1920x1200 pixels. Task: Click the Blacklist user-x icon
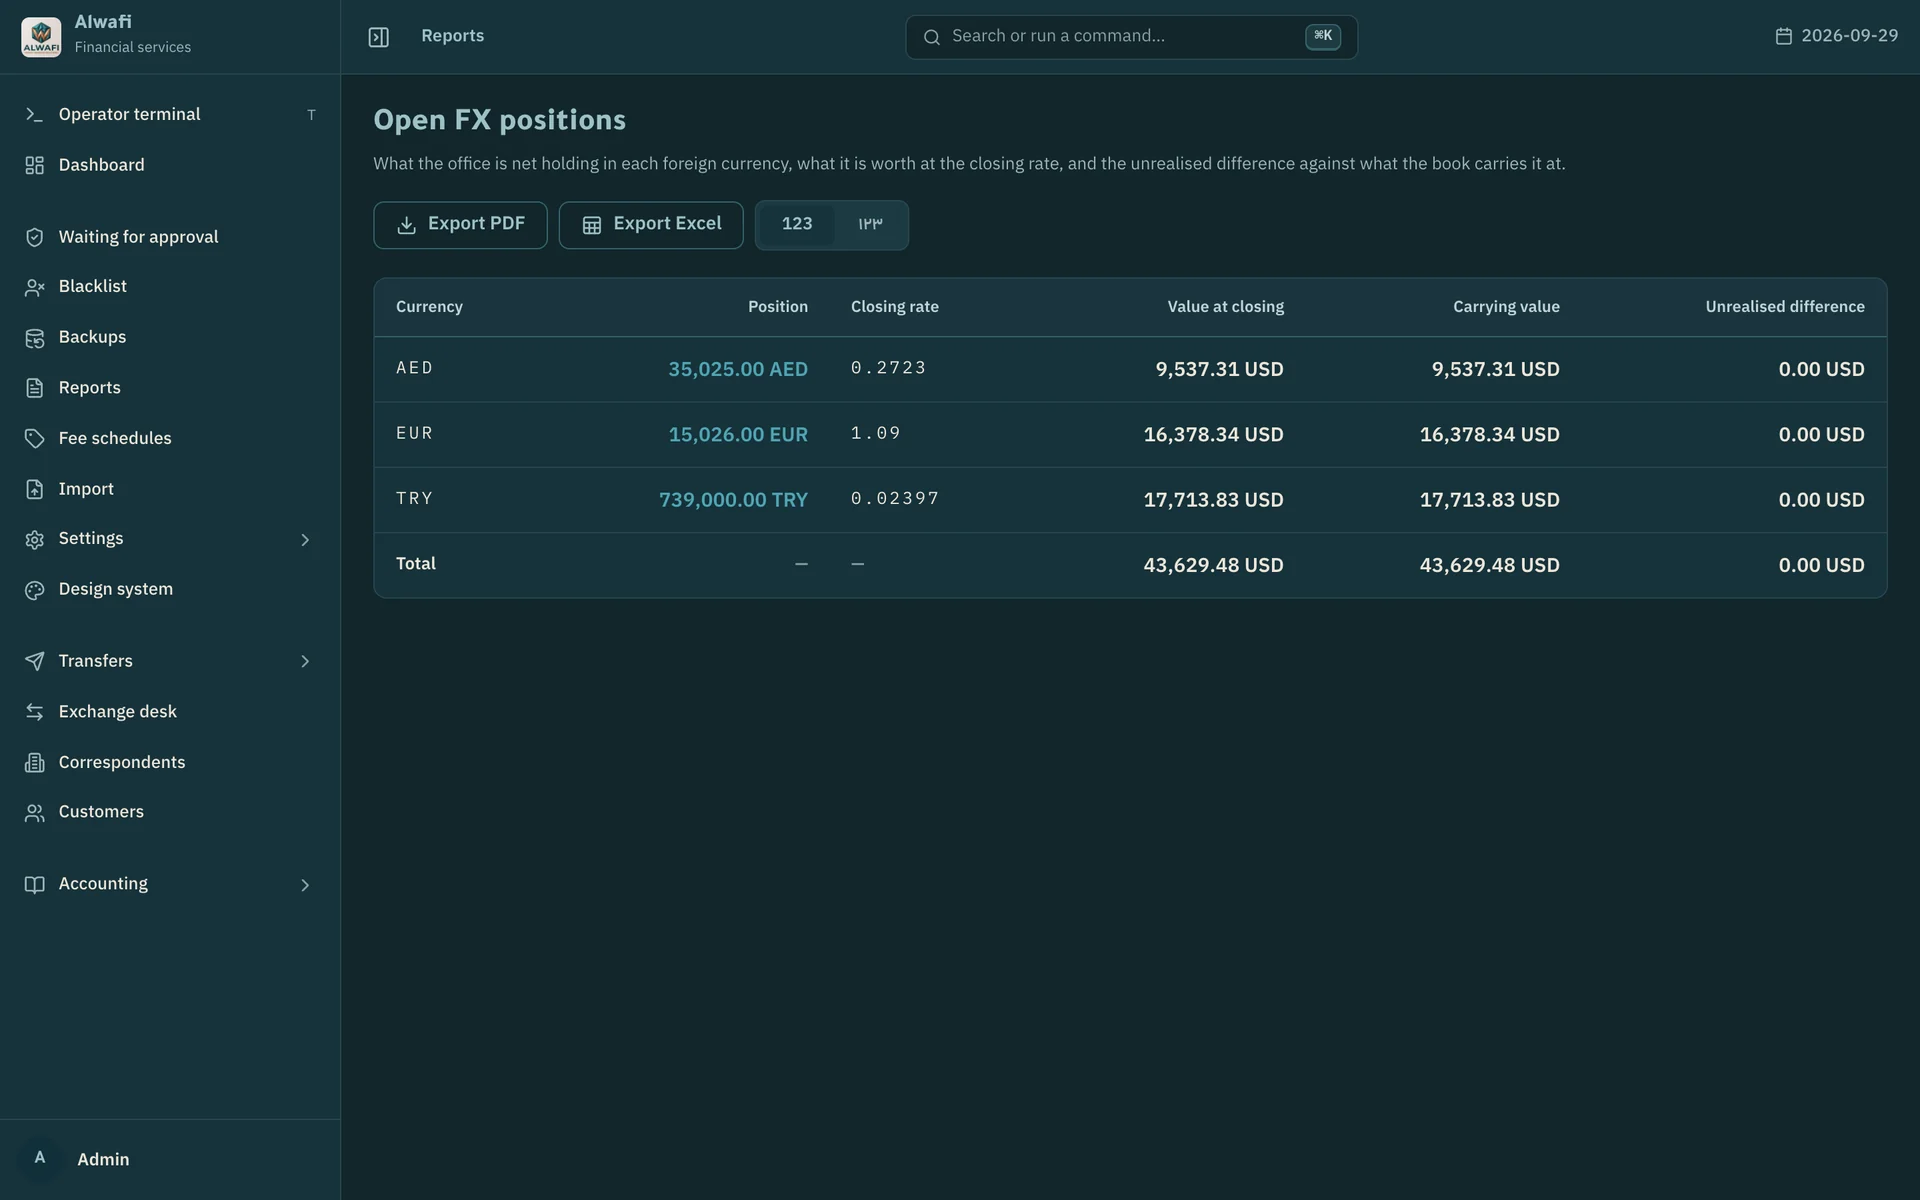(x=34, y=287)
